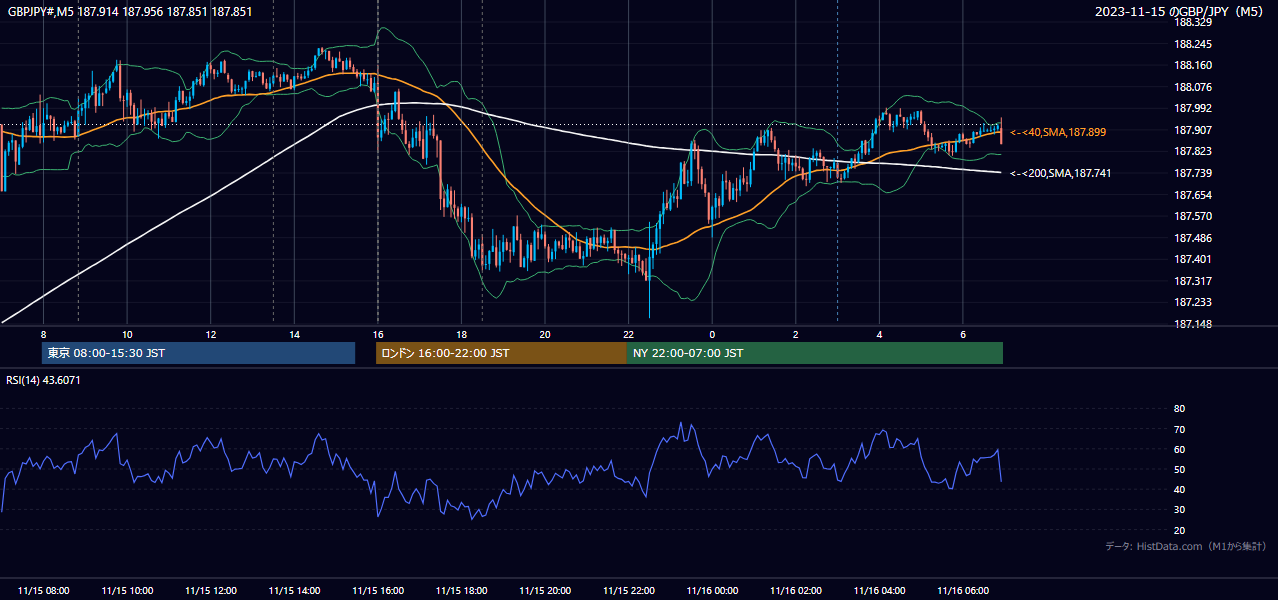Click the 11/15 08:00 time label
Image resolution: width=1278 pixels, height=600 pixels.
(x=44, y=591)
